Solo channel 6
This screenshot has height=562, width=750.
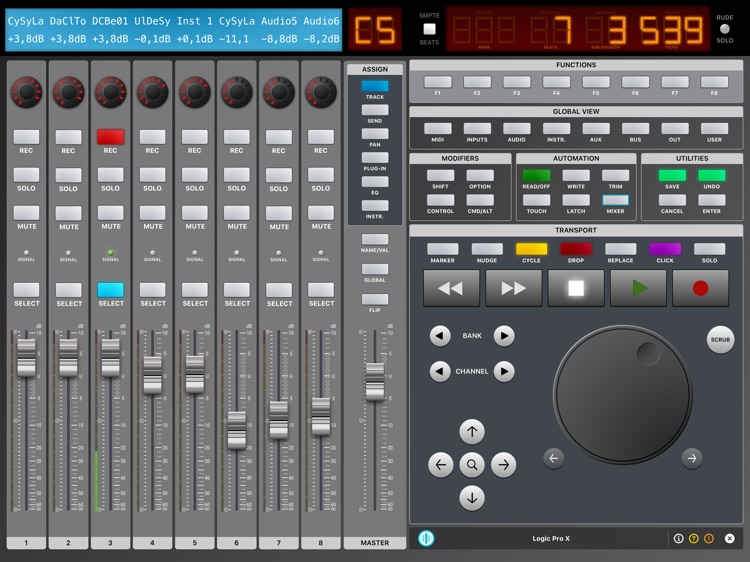pyautogui.click(x=236, y=175)
